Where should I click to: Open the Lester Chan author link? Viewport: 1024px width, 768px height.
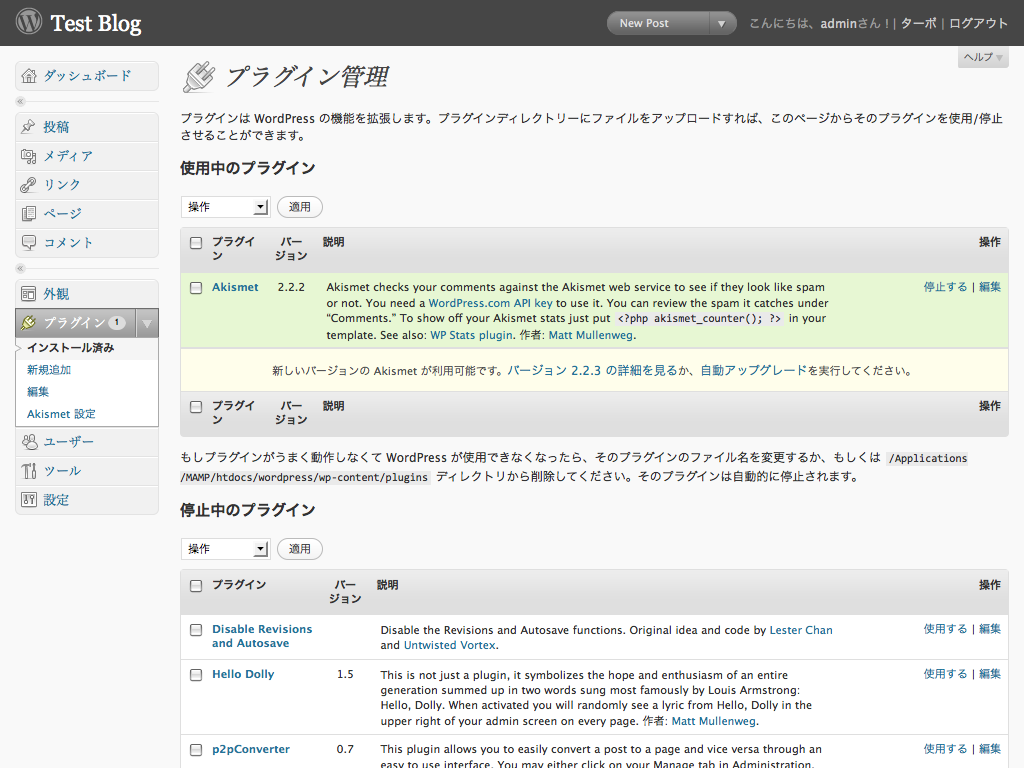pos(801,630)
